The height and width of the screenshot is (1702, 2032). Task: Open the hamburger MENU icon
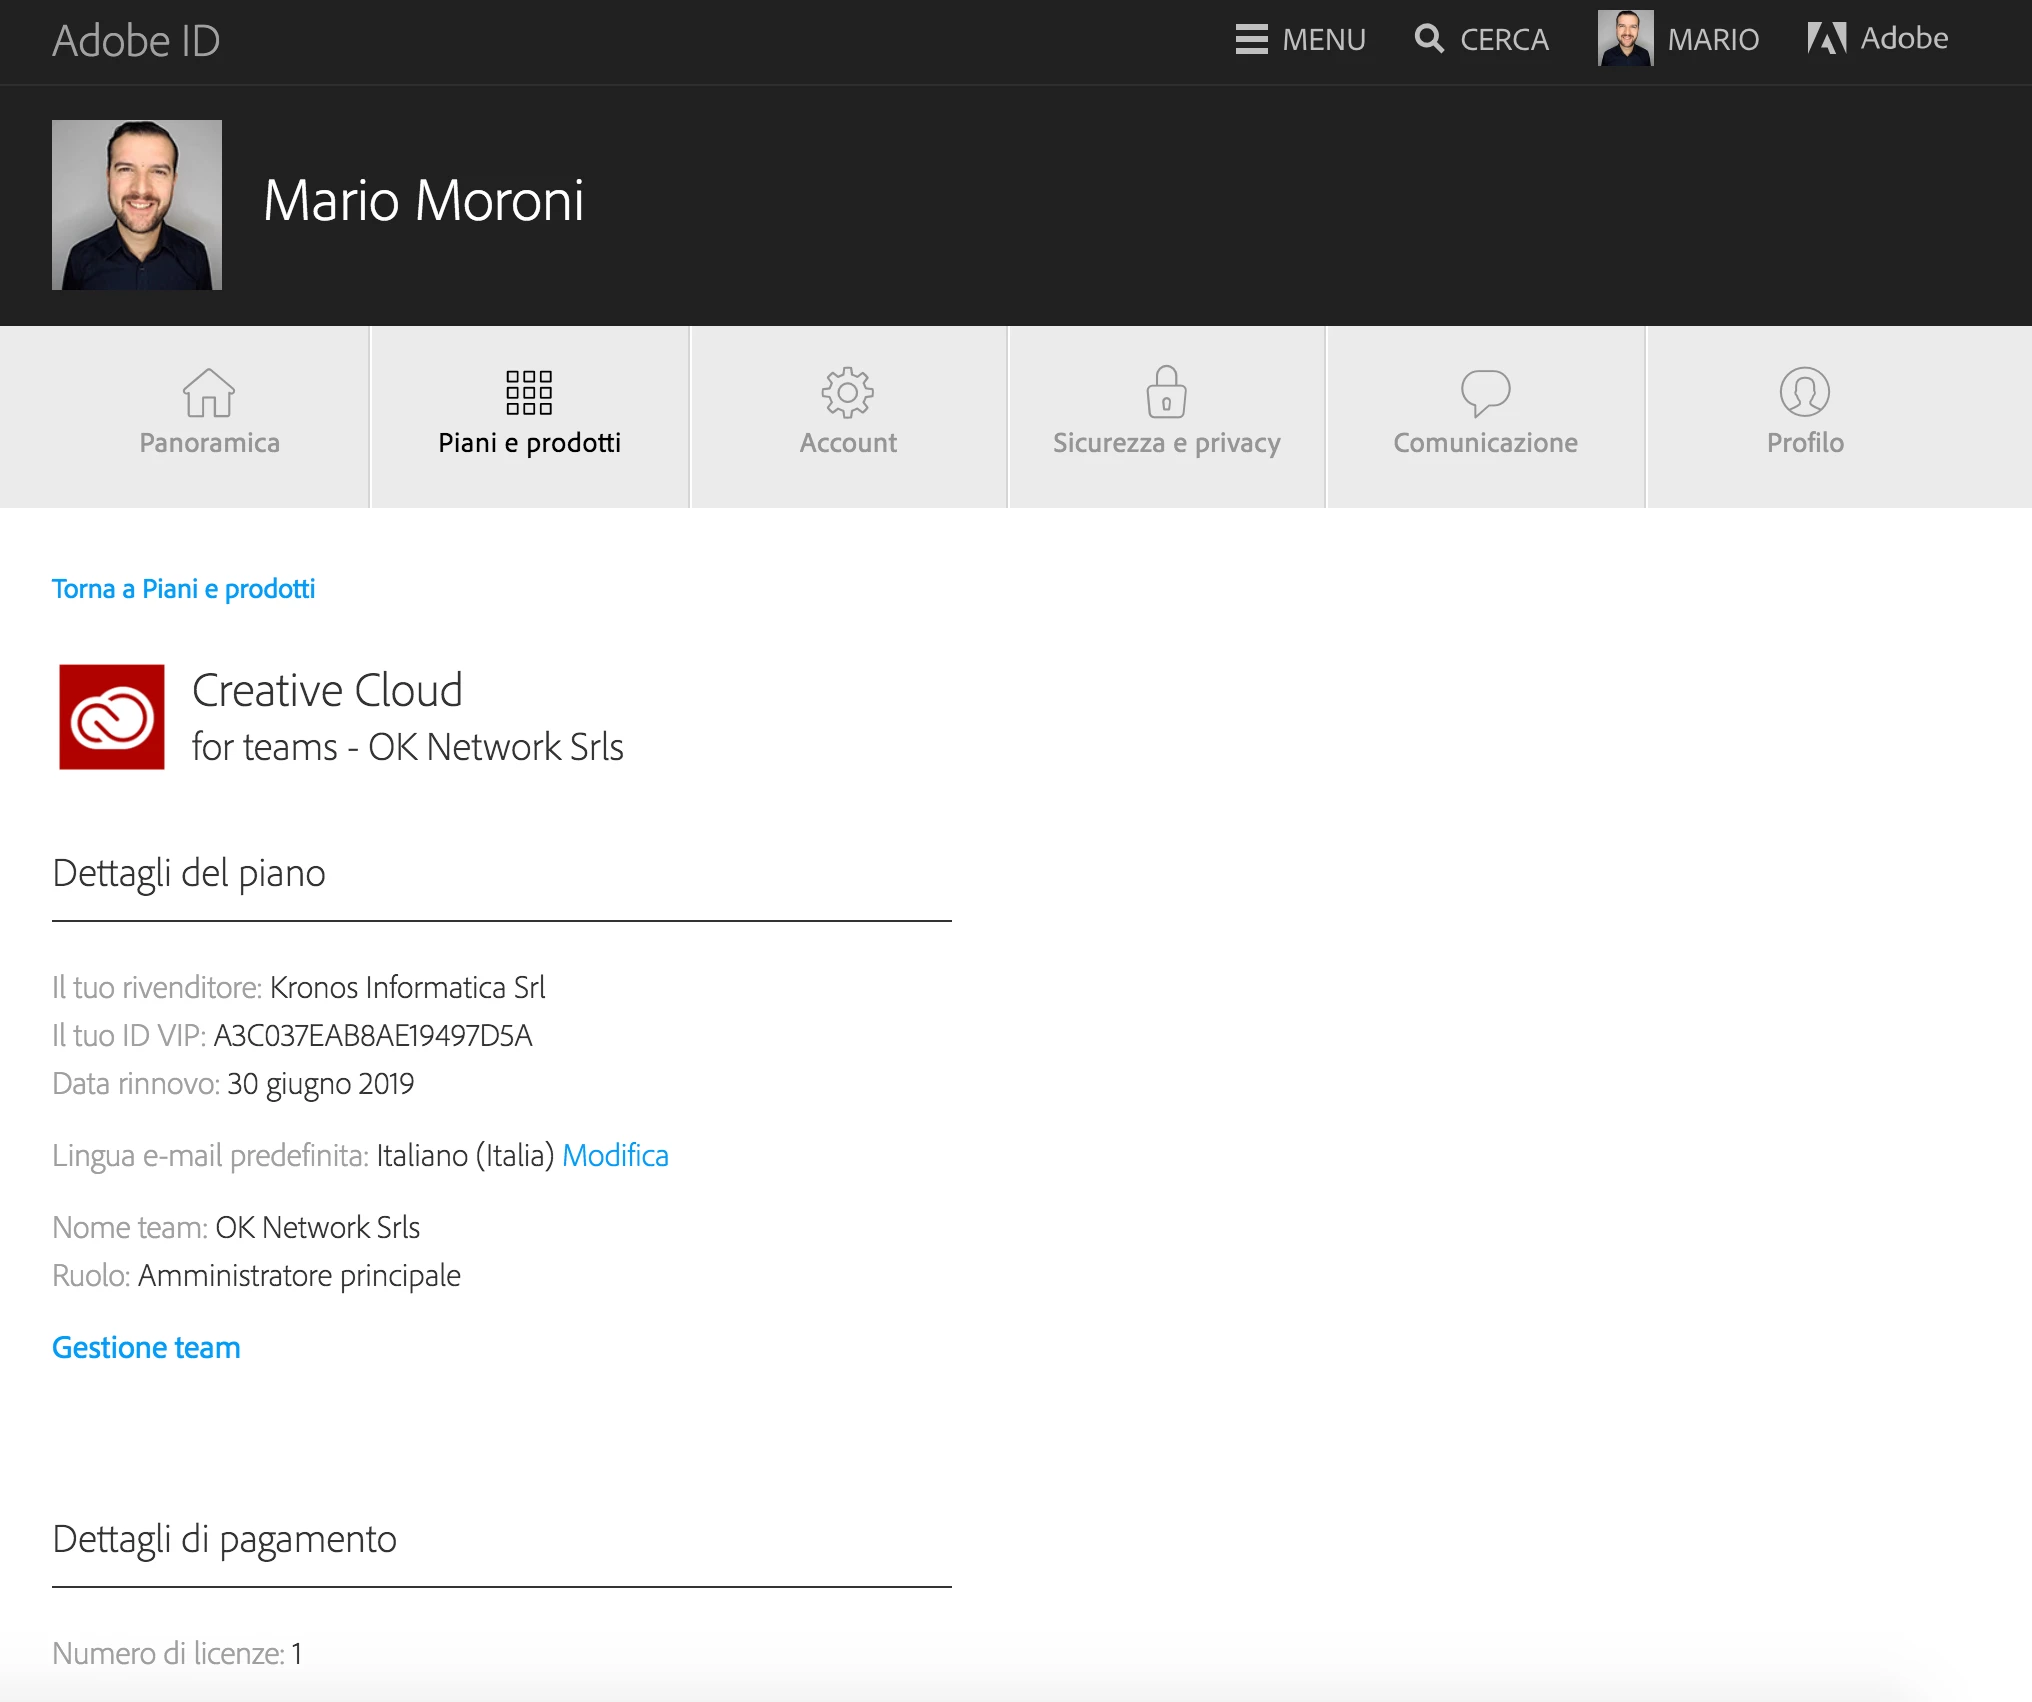(1251, 39)
